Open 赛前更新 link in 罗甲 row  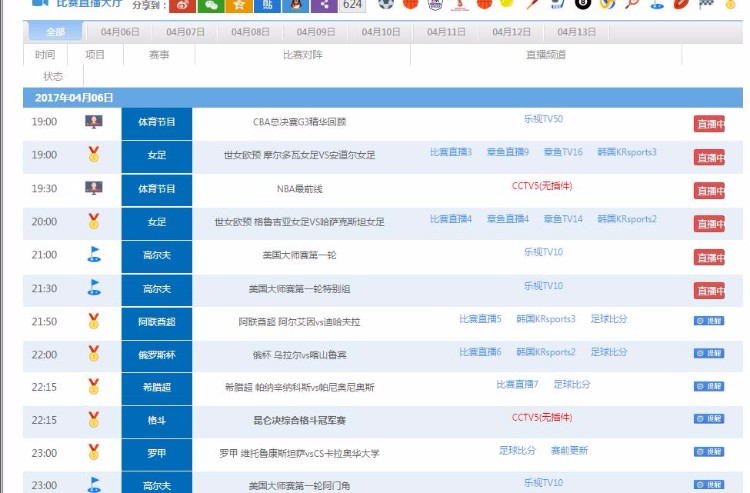[x=569, y=450]
